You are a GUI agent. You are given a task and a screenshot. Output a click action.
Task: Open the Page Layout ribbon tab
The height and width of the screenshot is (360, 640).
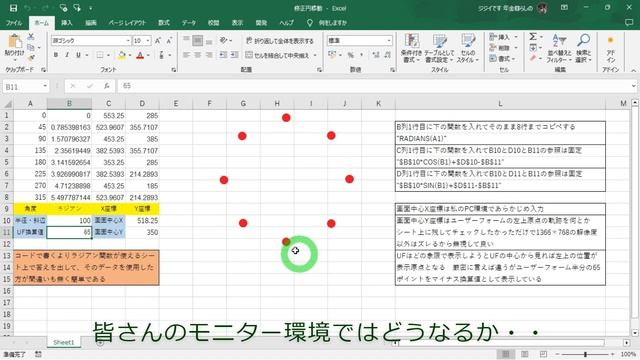click(127, 23)
